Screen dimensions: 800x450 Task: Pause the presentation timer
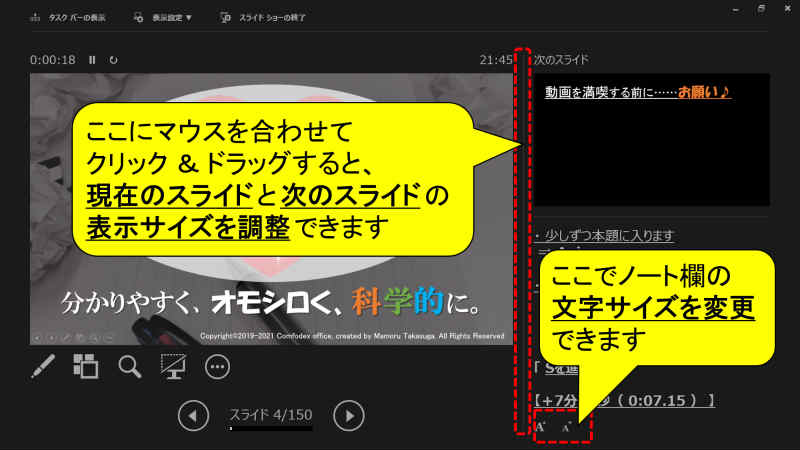pyautogui.click(x=92, y=60)
